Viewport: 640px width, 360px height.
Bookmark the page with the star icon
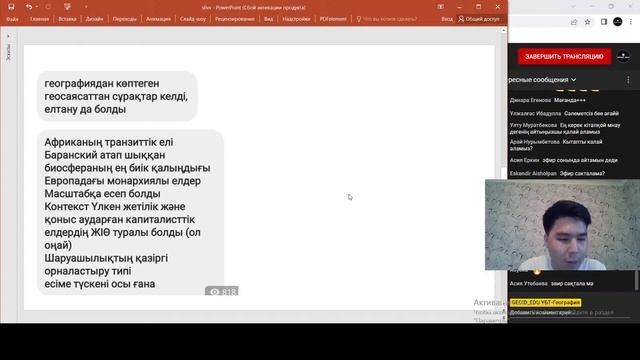pyautogui.click(x=587, y=22)
